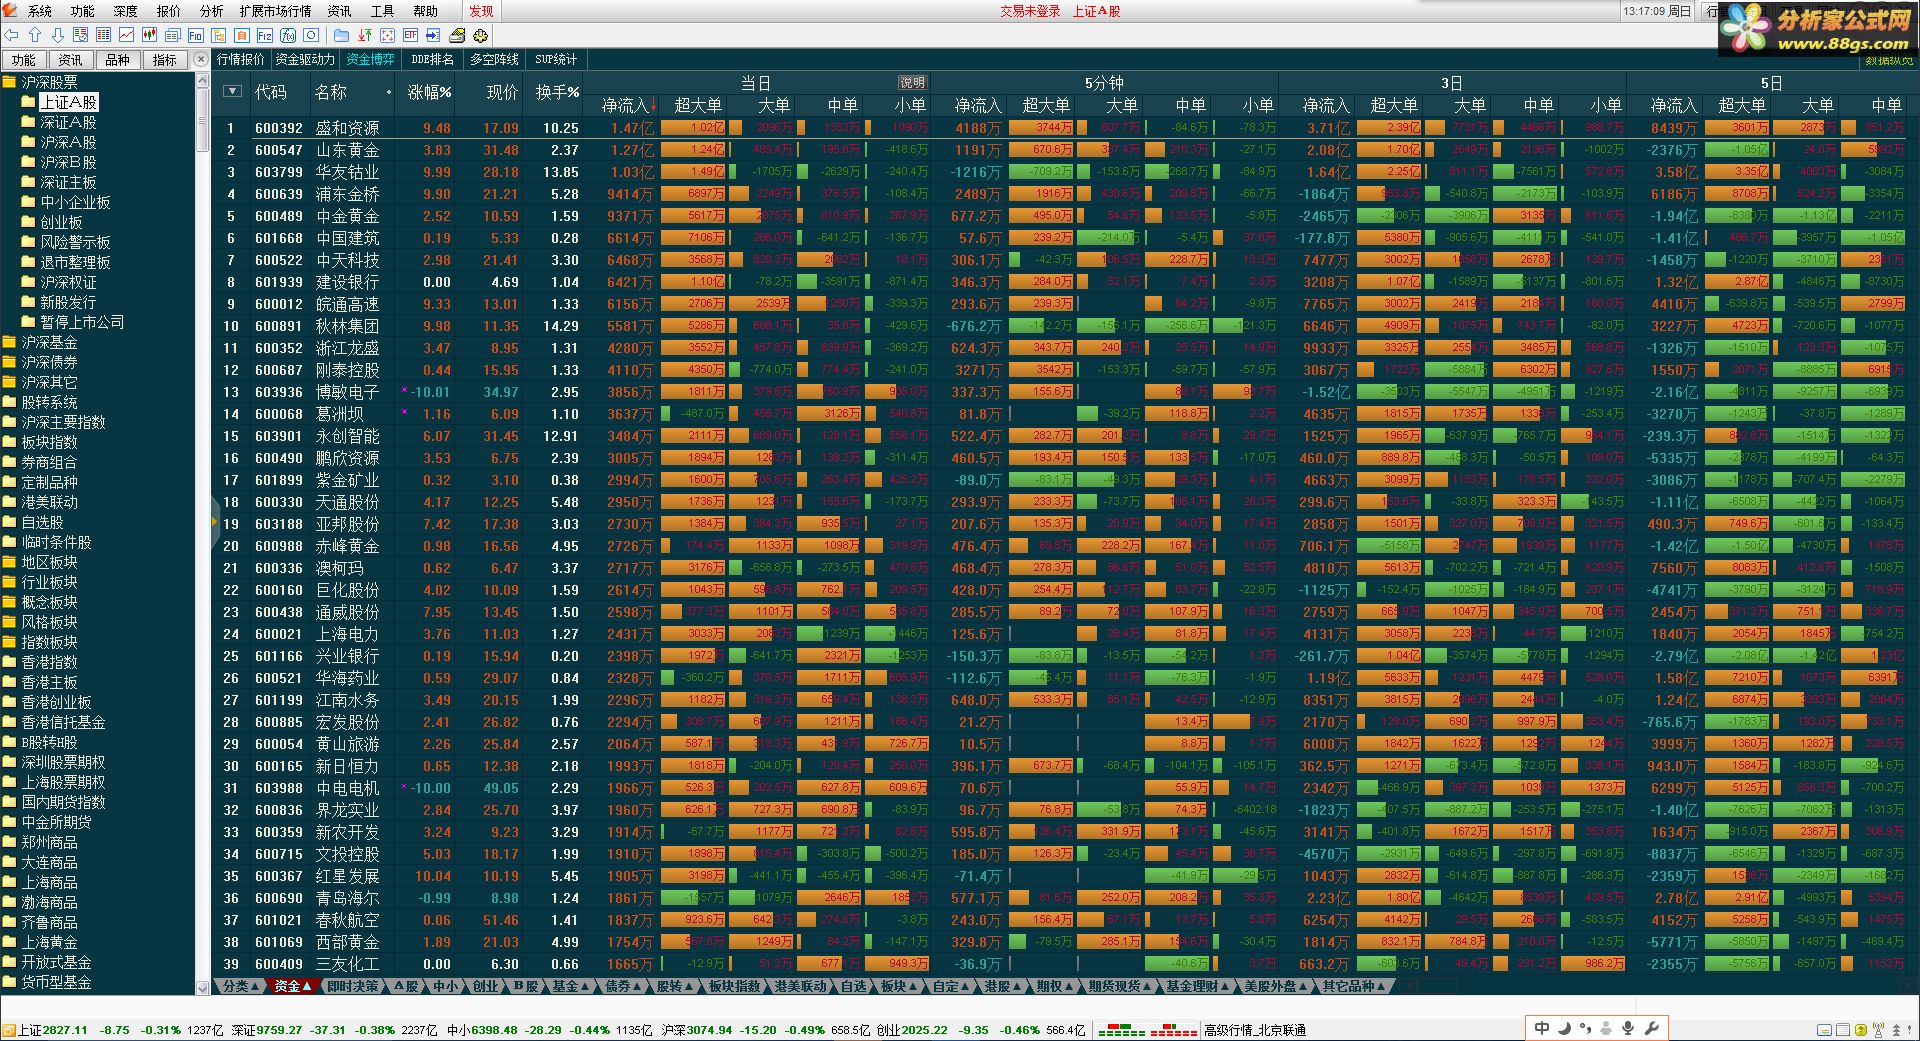Click the ETF toolbar icon
Image resolution: width=1920 pixels, height=1041 pixels.
[410, 35]
